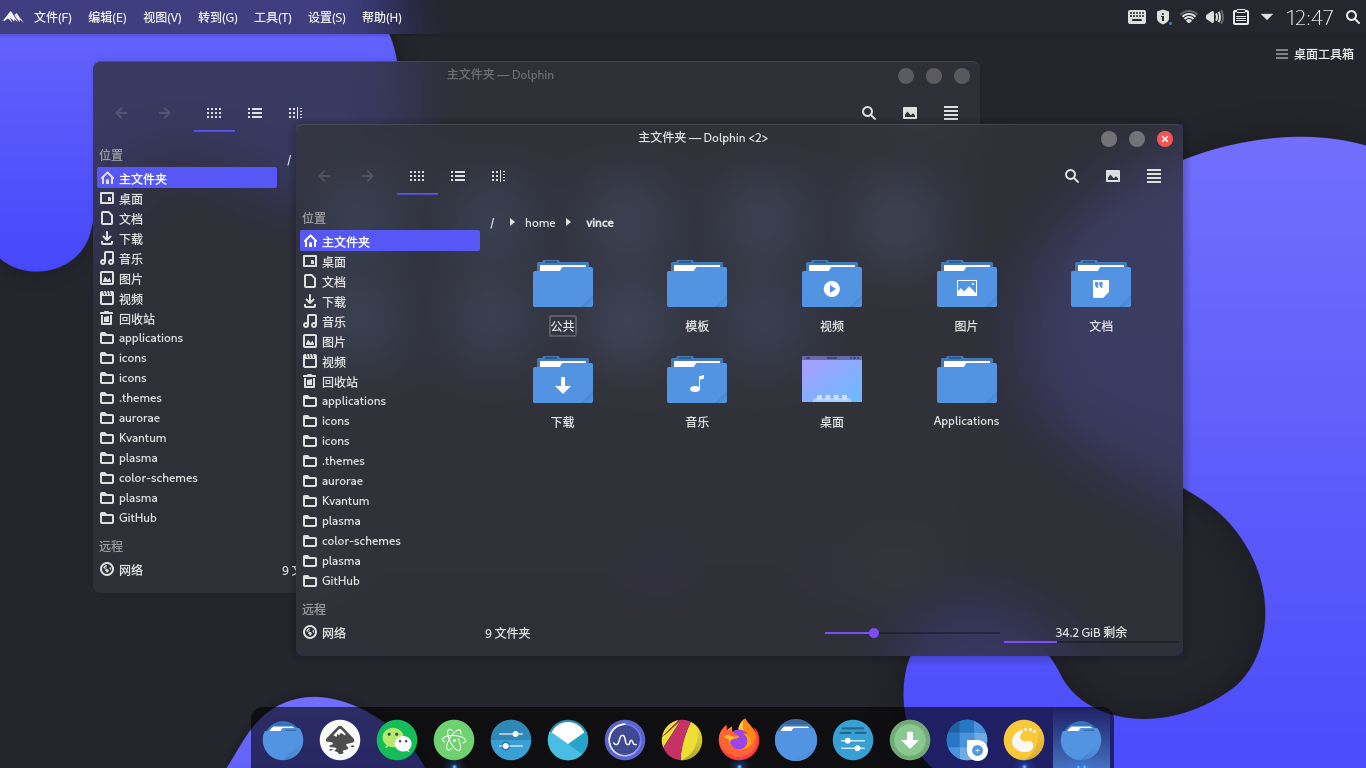Image resolution: width=1366 pixels, height=768 pixels.
Task: Select aurorae in background Dolphin places panel
Action: point(187,417)
